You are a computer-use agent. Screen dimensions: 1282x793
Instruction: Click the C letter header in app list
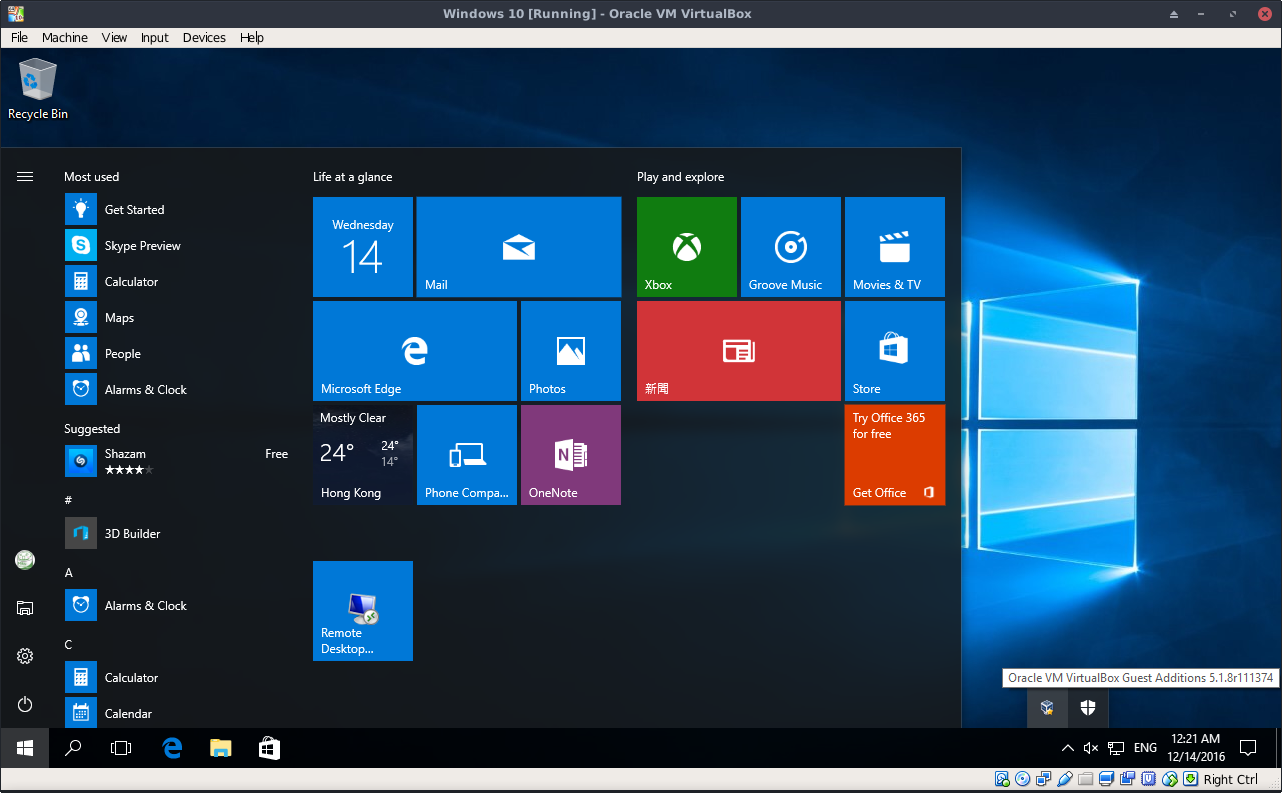[x=68, y=645]
